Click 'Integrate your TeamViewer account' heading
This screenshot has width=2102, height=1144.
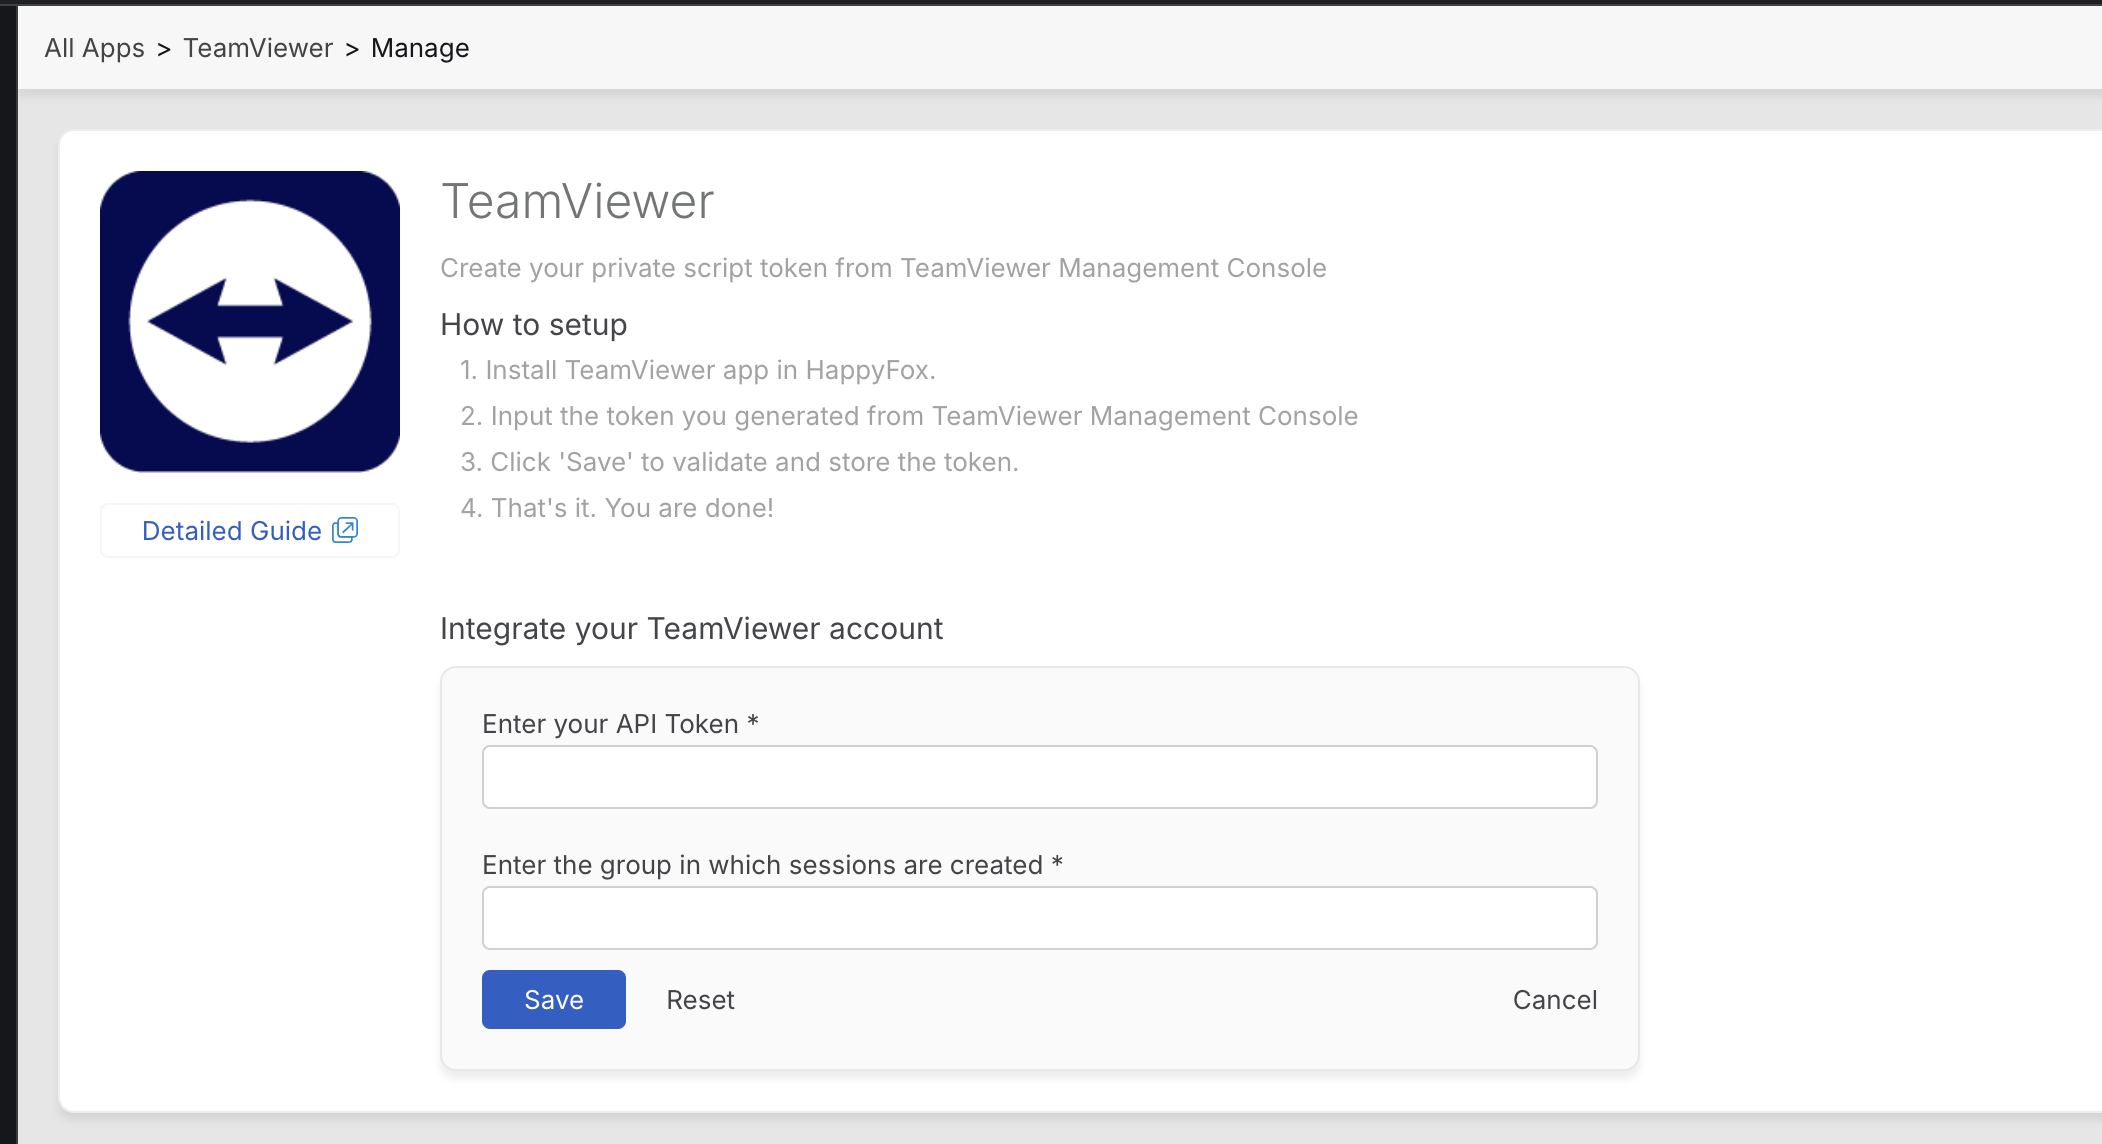691,629
